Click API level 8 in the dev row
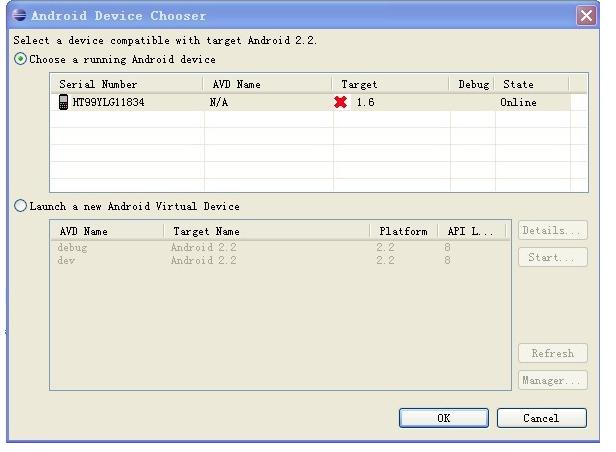616x452 pixels. pos(447,260)
